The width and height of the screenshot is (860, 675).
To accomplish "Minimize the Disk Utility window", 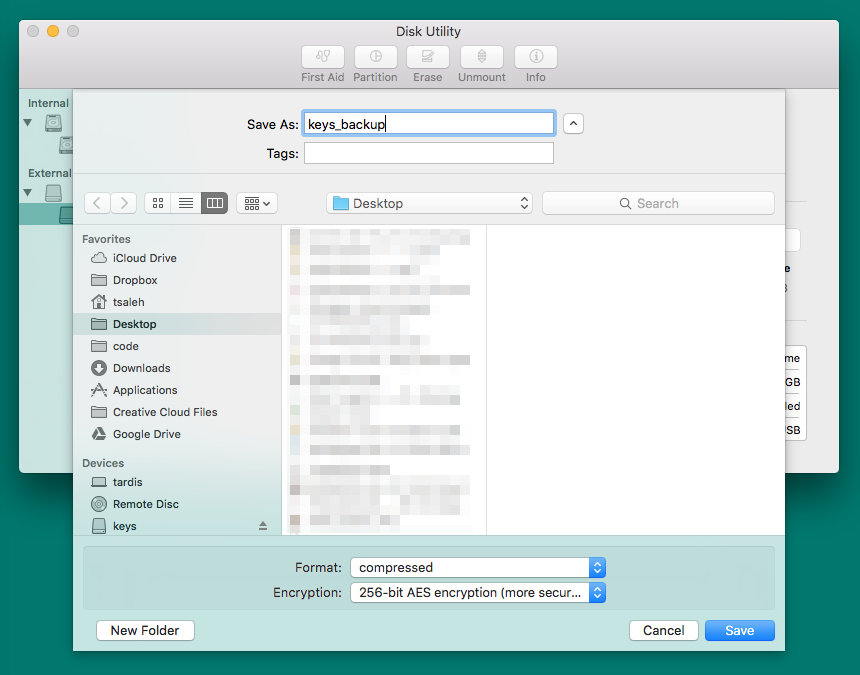I will click(x=53, y=31).
